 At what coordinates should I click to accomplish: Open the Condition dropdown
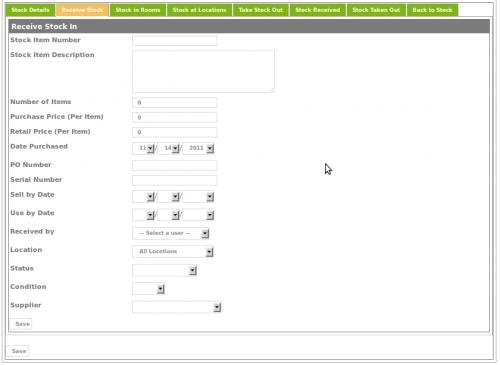coord(148,289)
